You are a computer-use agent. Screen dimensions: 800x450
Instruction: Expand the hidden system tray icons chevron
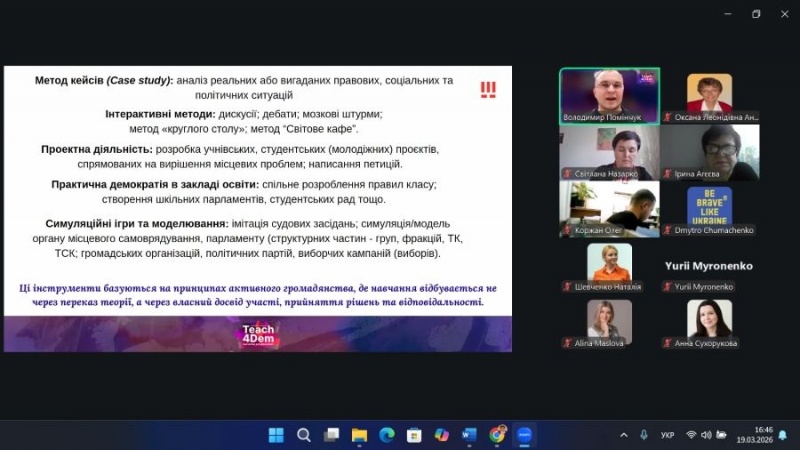(624, 435)
